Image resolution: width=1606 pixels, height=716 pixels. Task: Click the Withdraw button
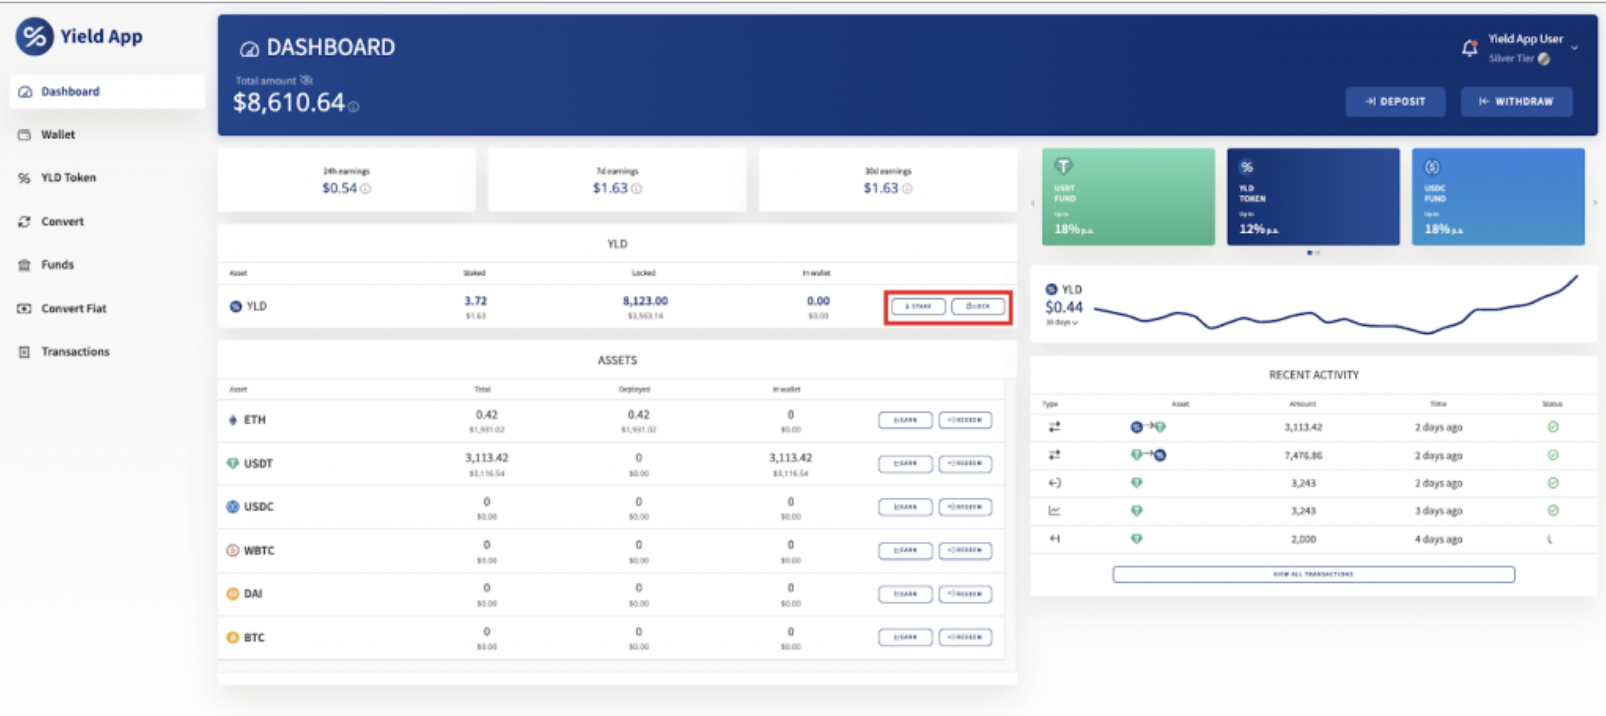[x=1517, y=101]
